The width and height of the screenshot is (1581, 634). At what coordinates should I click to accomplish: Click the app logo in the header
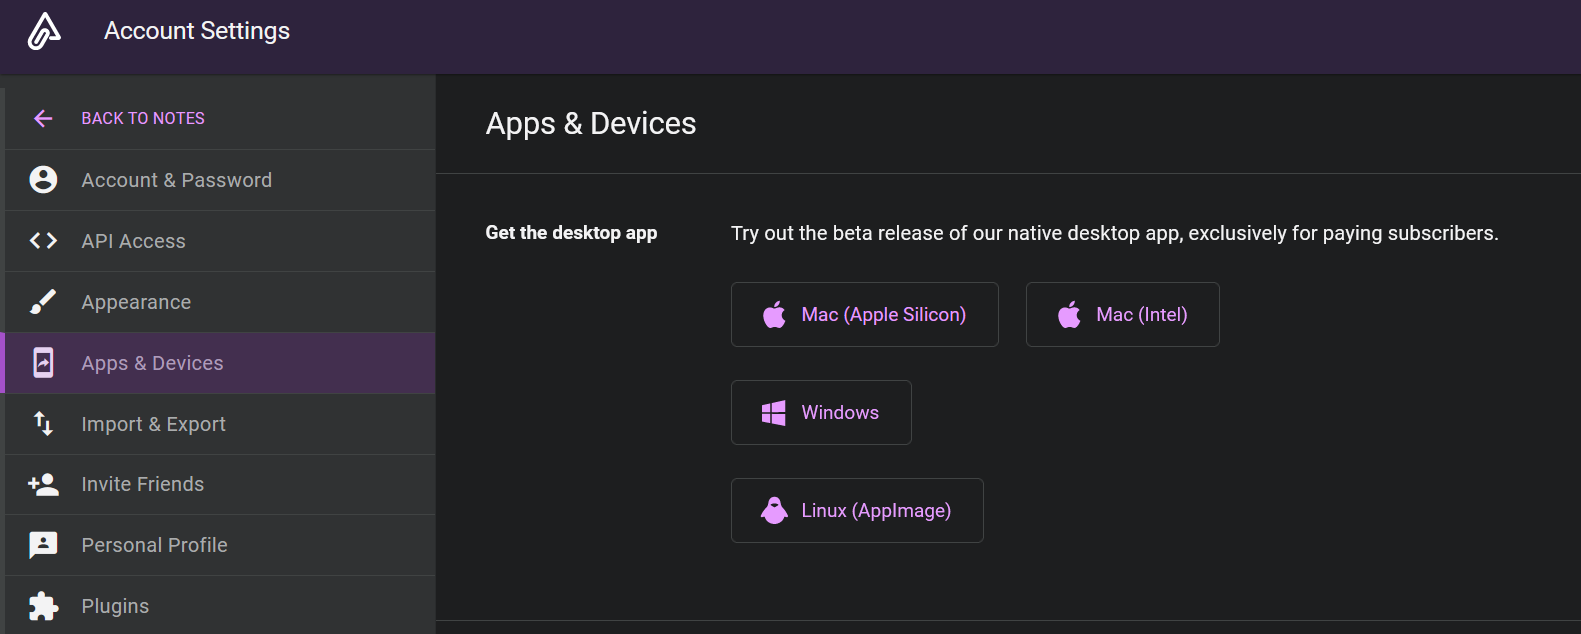click(x=43, y=31)
